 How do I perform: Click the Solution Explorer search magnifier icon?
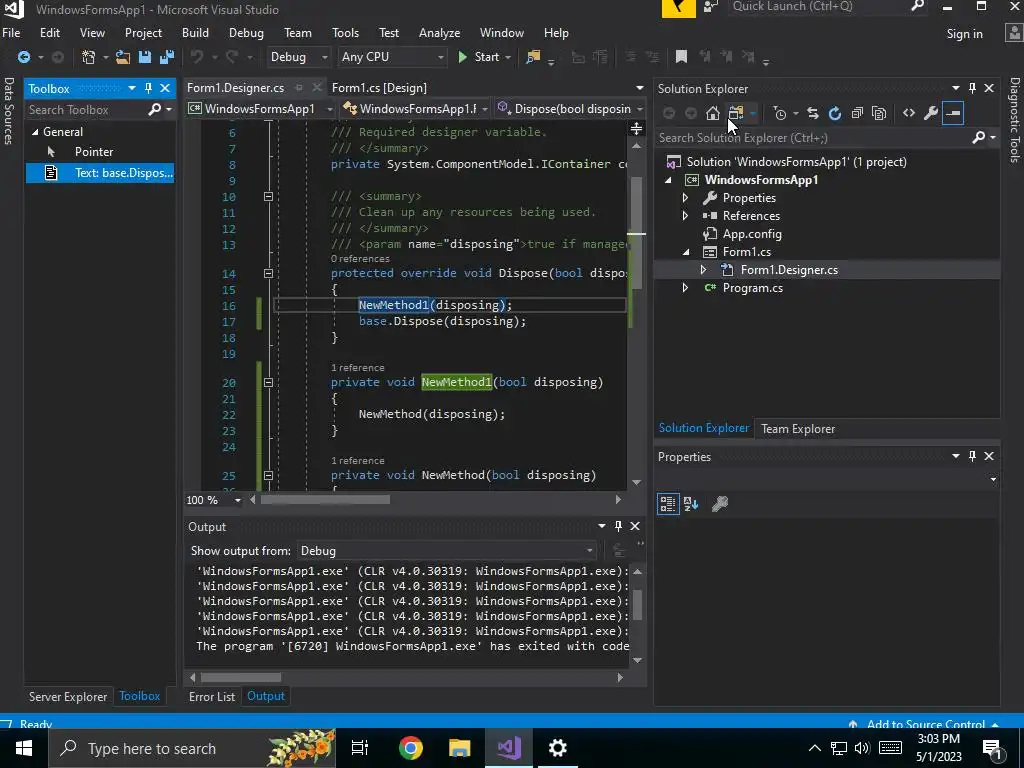pyautogui.click(x=978, y=138)
